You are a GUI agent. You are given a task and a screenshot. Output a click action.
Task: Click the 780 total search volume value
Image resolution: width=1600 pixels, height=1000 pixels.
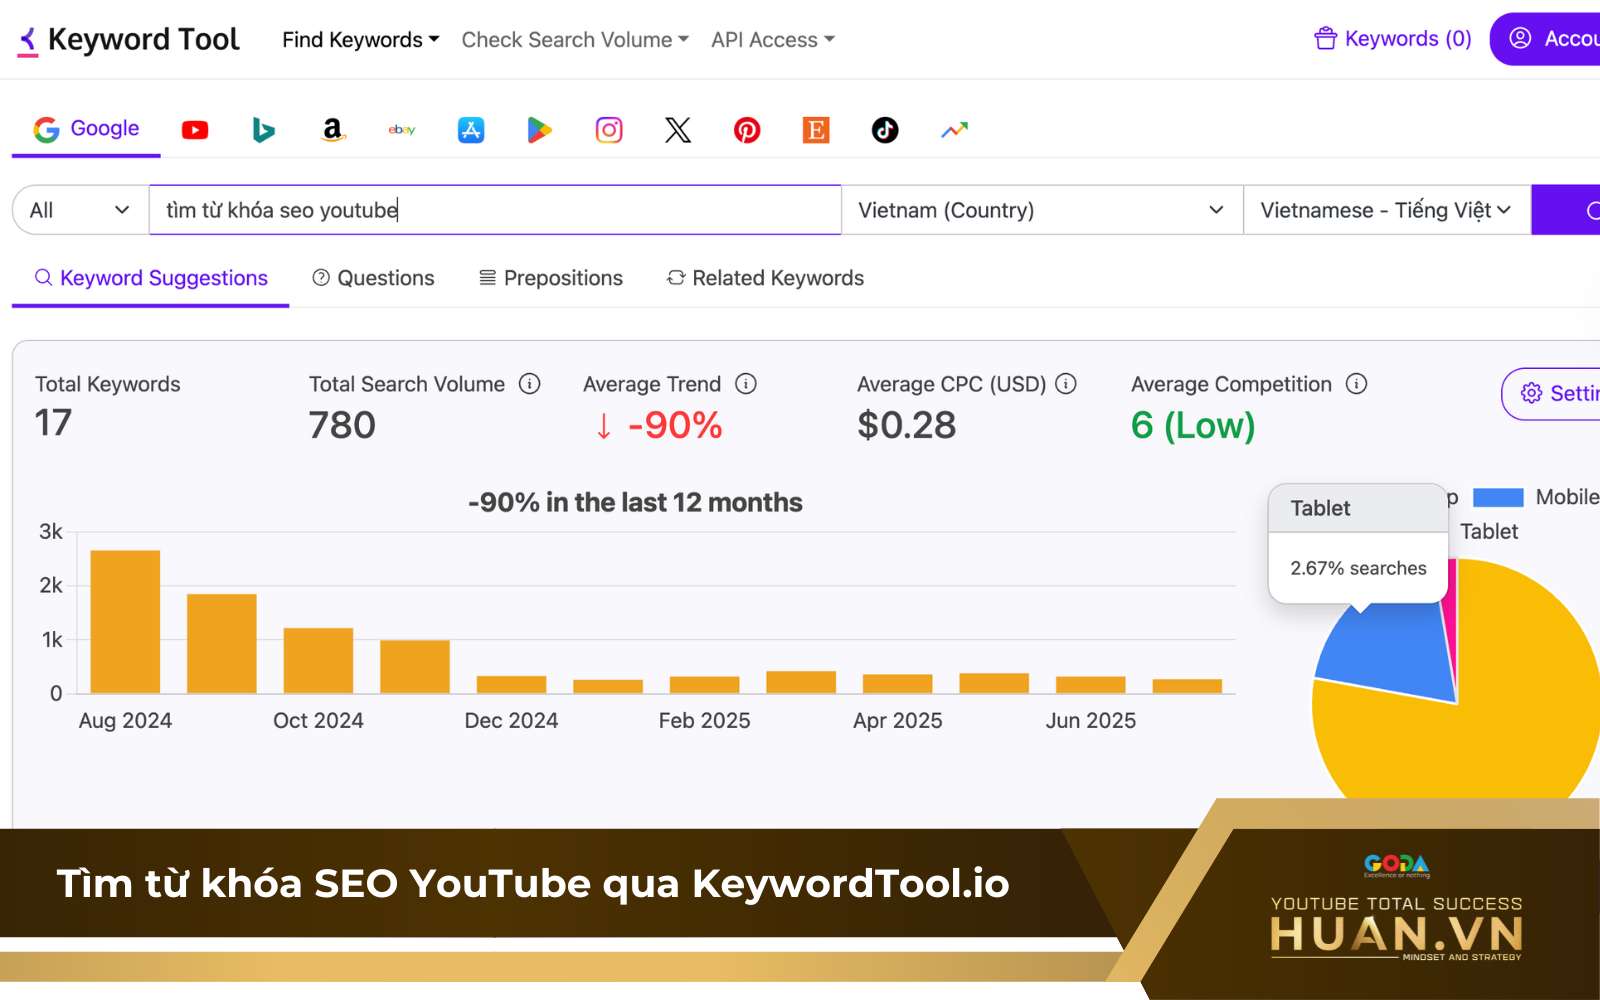click(342, 426)
